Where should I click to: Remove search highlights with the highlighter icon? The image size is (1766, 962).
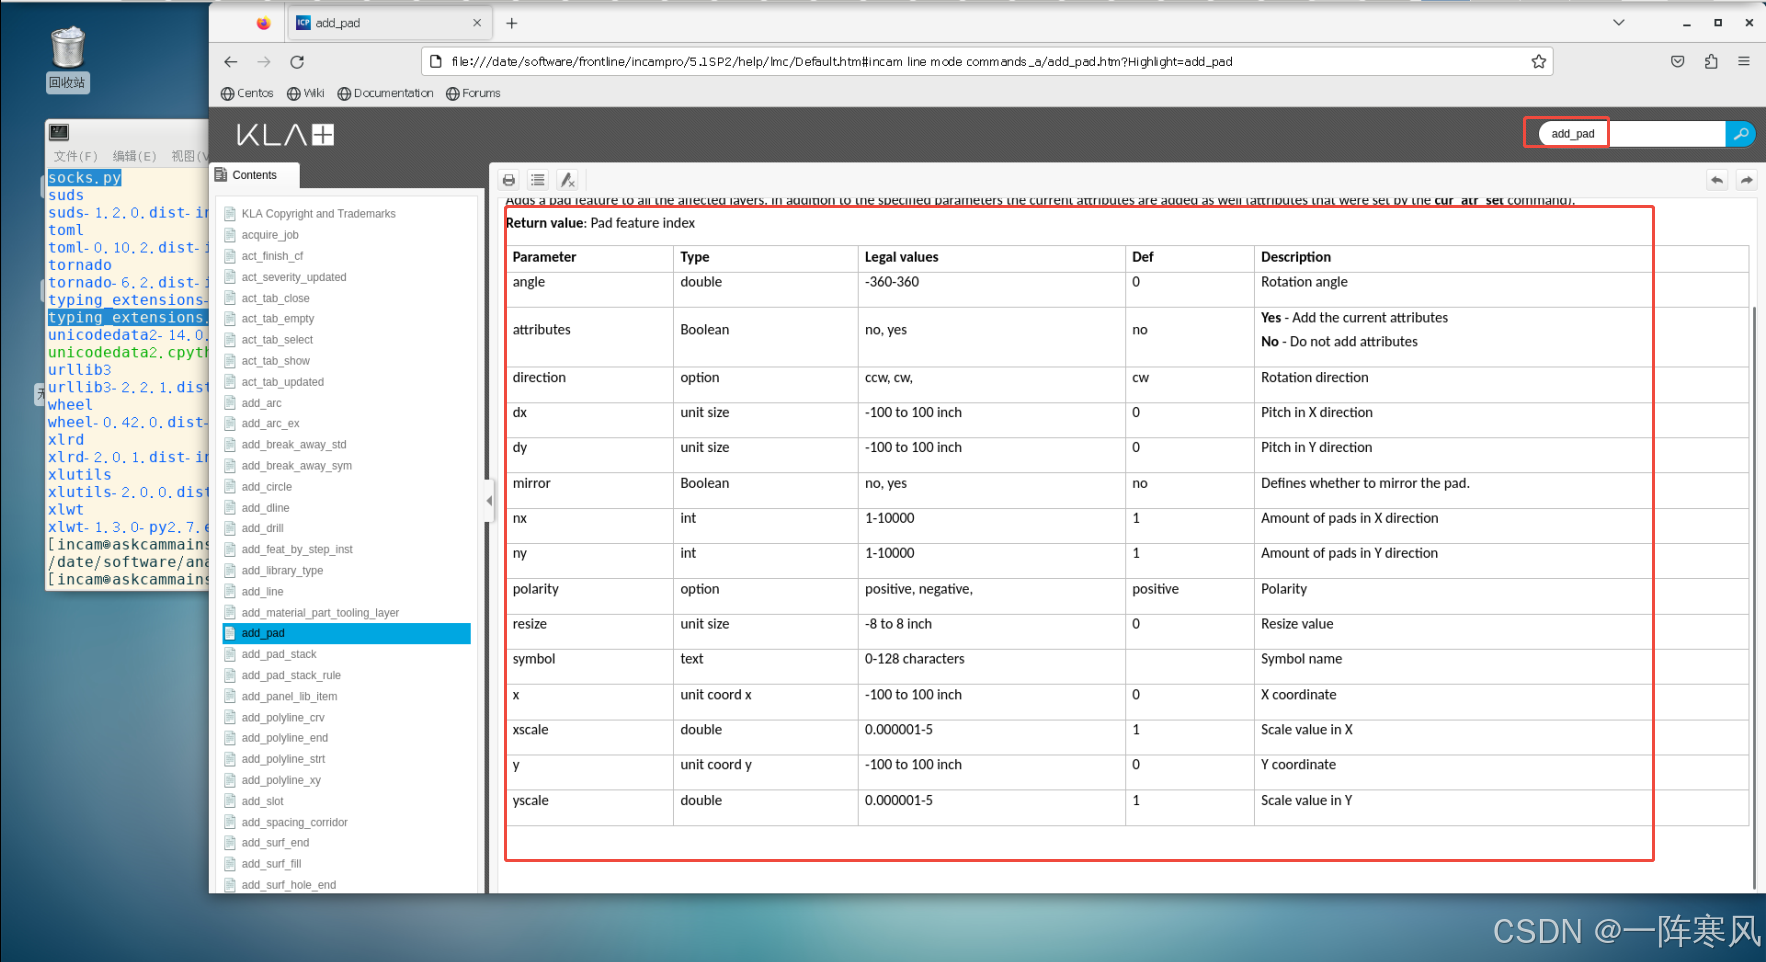567,180
